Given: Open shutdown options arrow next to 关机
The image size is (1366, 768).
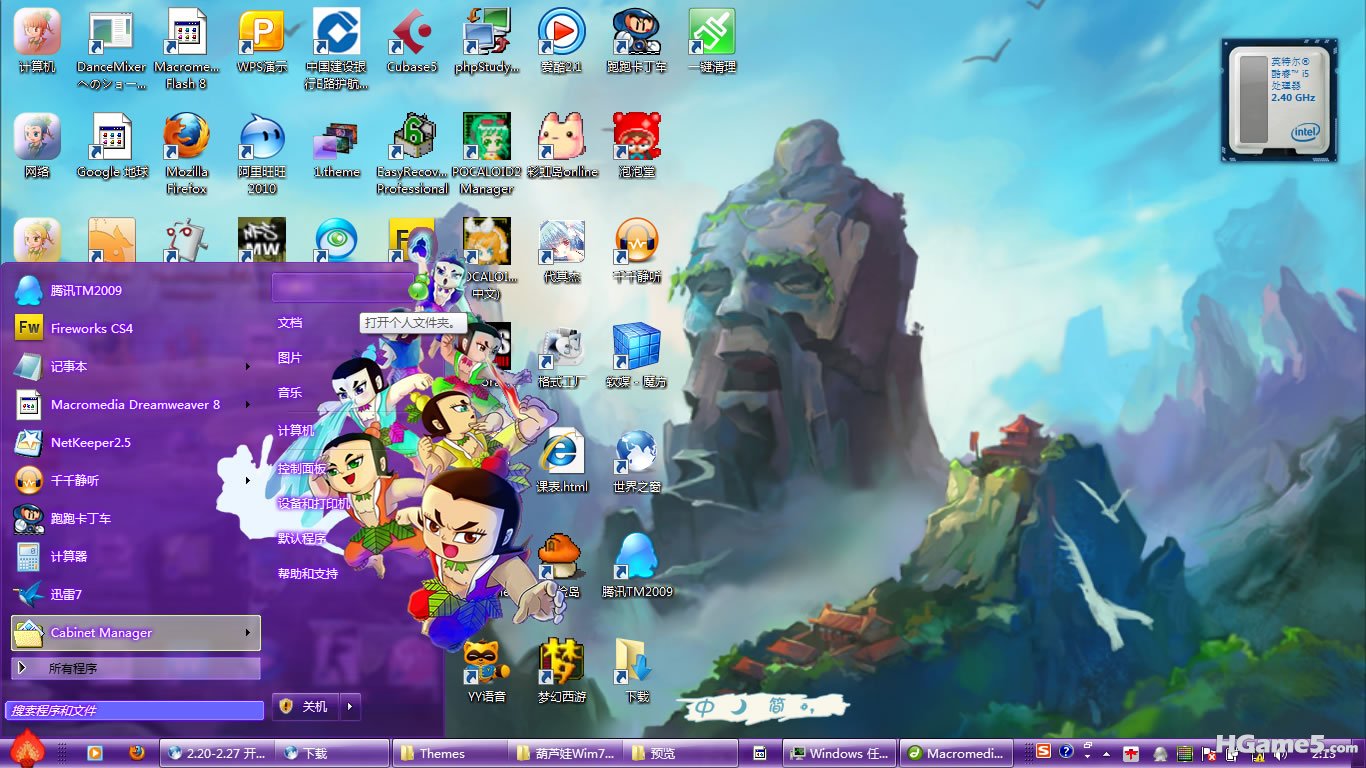Looking at the screenshot, I should click(x=350, y=707).
